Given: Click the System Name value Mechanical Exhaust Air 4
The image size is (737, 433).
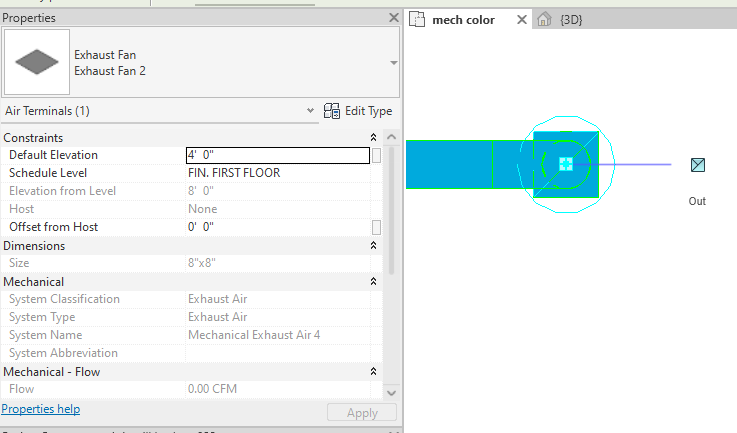Looking at the screenshot, I should pyautogui.click(x=254, y=335).
